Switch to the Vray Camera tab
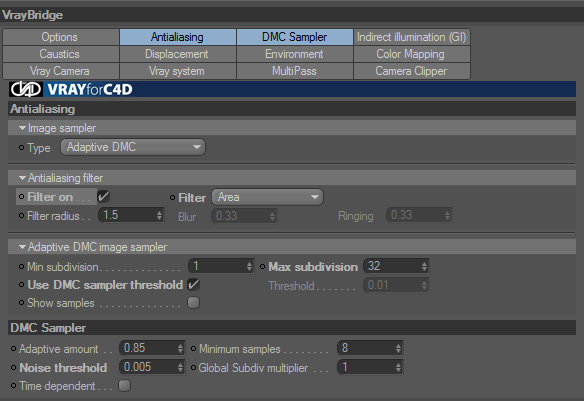This screenshot has width=584, height=401. (61, 71)
